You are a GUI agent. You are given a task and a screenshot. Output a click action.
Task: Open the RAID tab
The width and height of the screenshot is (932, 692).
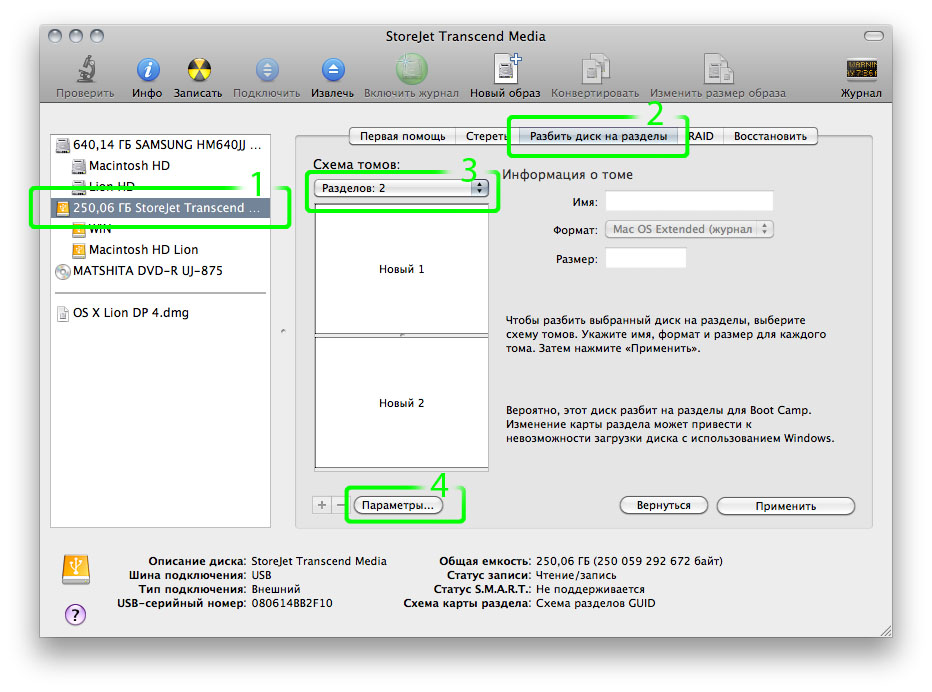pyautogui.click(x=700, y=136)
